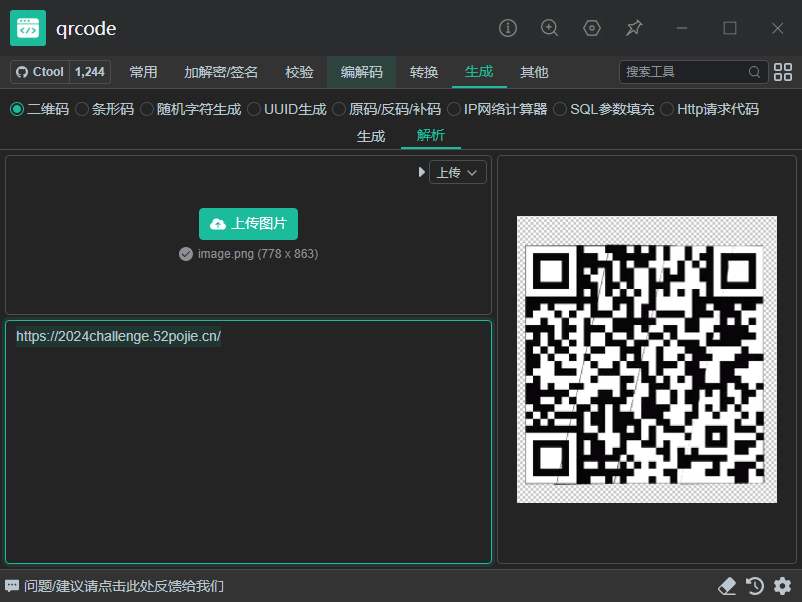Screen dimensions: 802x602
Task: Expand the 上传 dropdown
Action: pyautogui.click(x=458, y=172)
